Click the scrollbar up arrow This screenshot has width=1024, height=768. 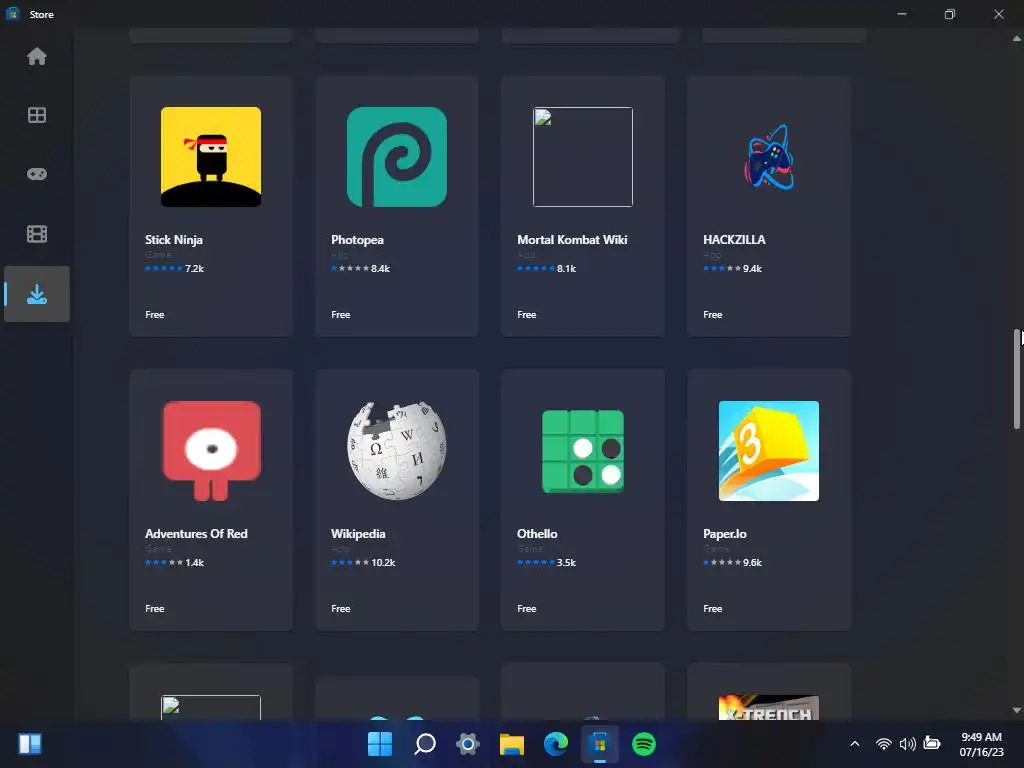pos(1017,39)
